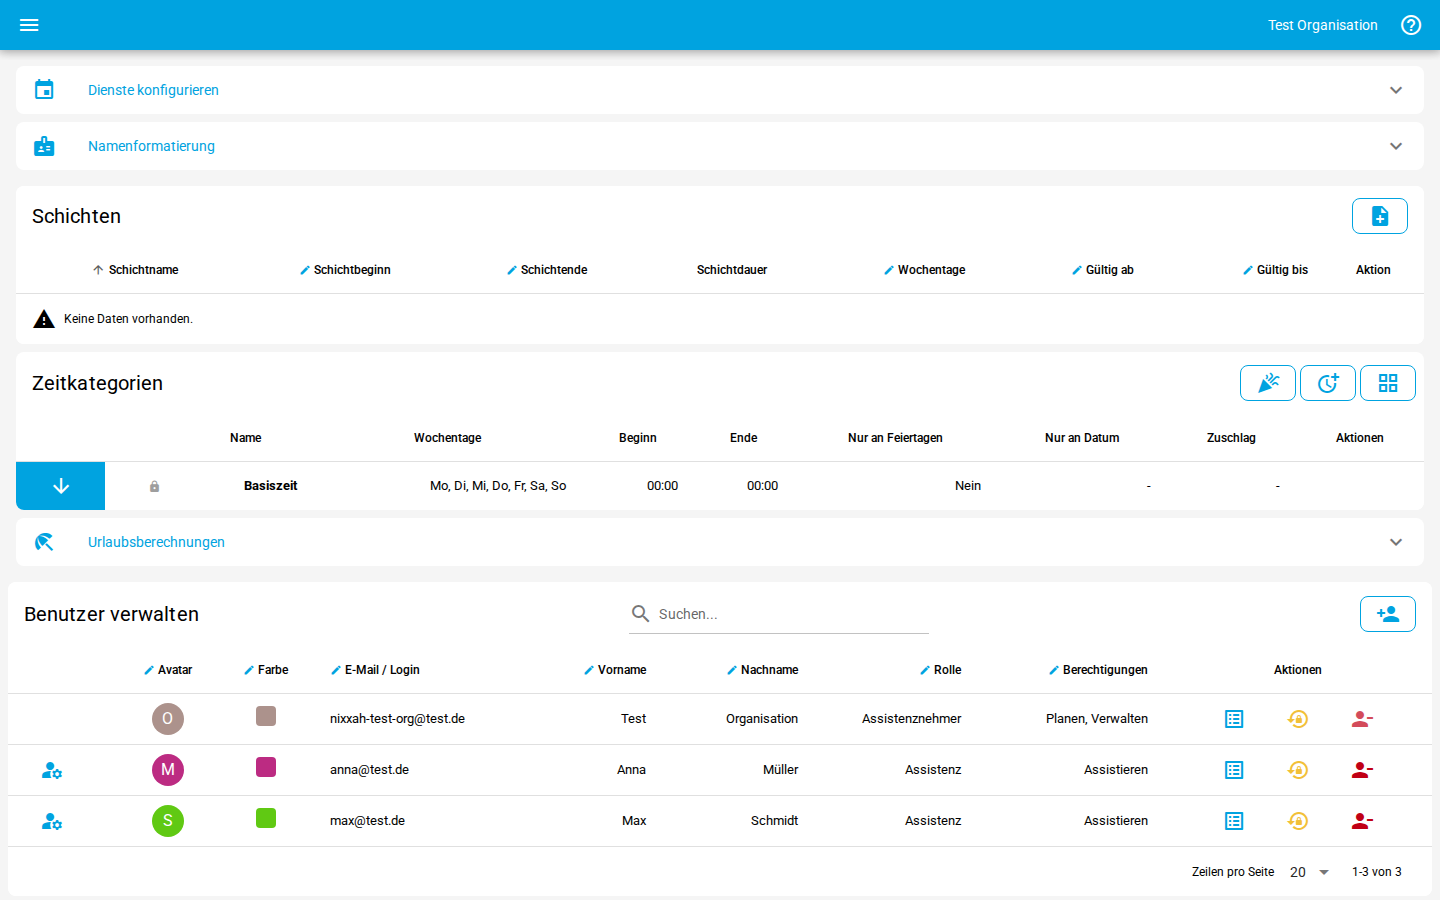Click the pink color swatch for Anna
This screenshot has width=1440, height=900.
(266, 767)
